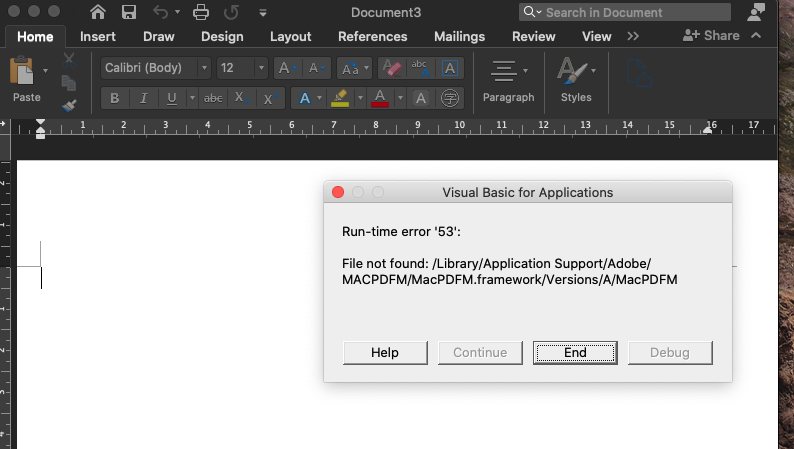Switch to the Draw tab
Image resolution: width=794 pixels, height=449 pixels.
158,36
